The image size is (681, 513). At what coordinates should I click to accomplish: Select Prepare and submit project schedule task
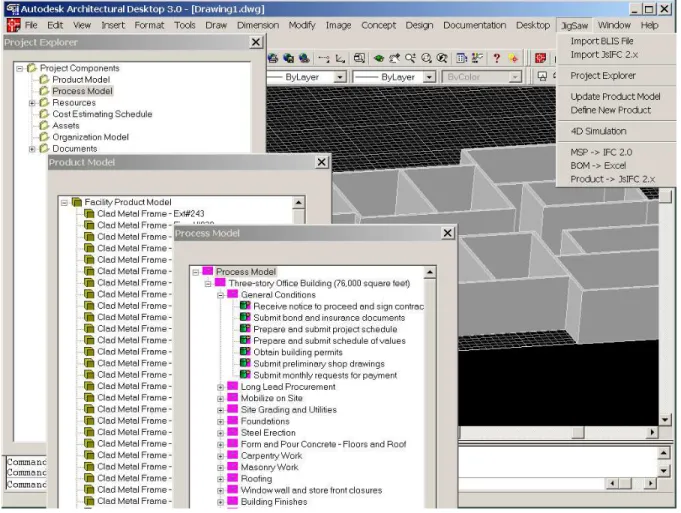coord(325,329)
